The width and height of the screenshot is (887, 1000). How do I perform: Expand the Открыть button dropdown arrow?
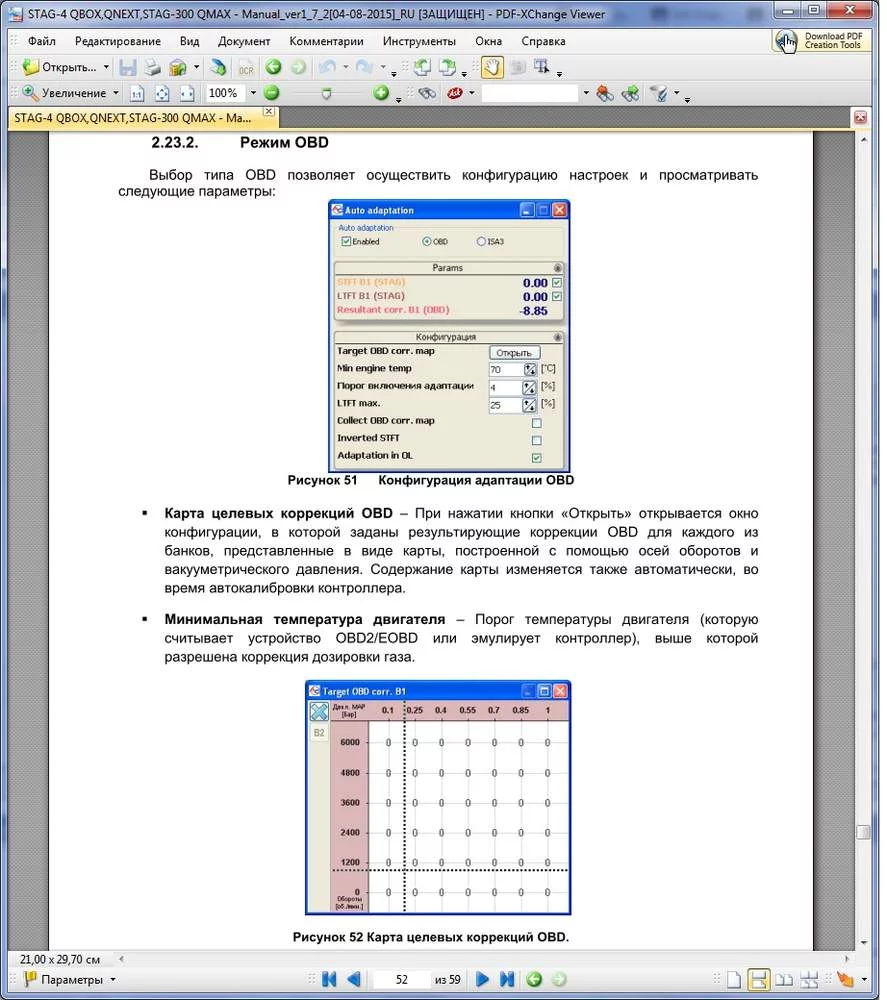106,67
